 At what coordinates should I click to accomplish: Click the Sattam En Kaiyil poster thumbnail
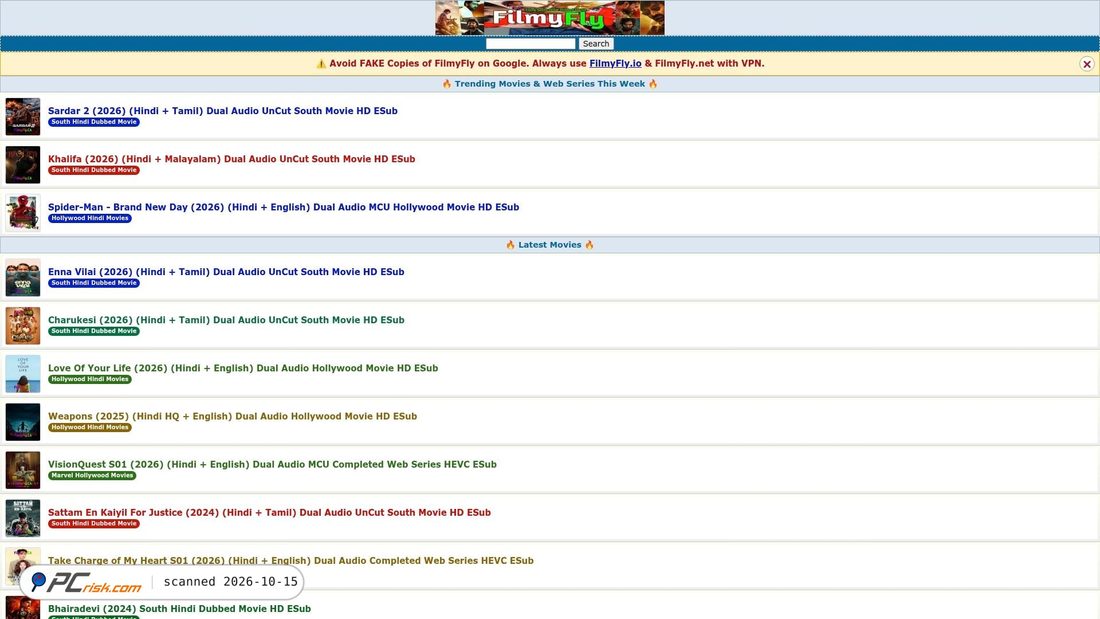tap(23, 518)
